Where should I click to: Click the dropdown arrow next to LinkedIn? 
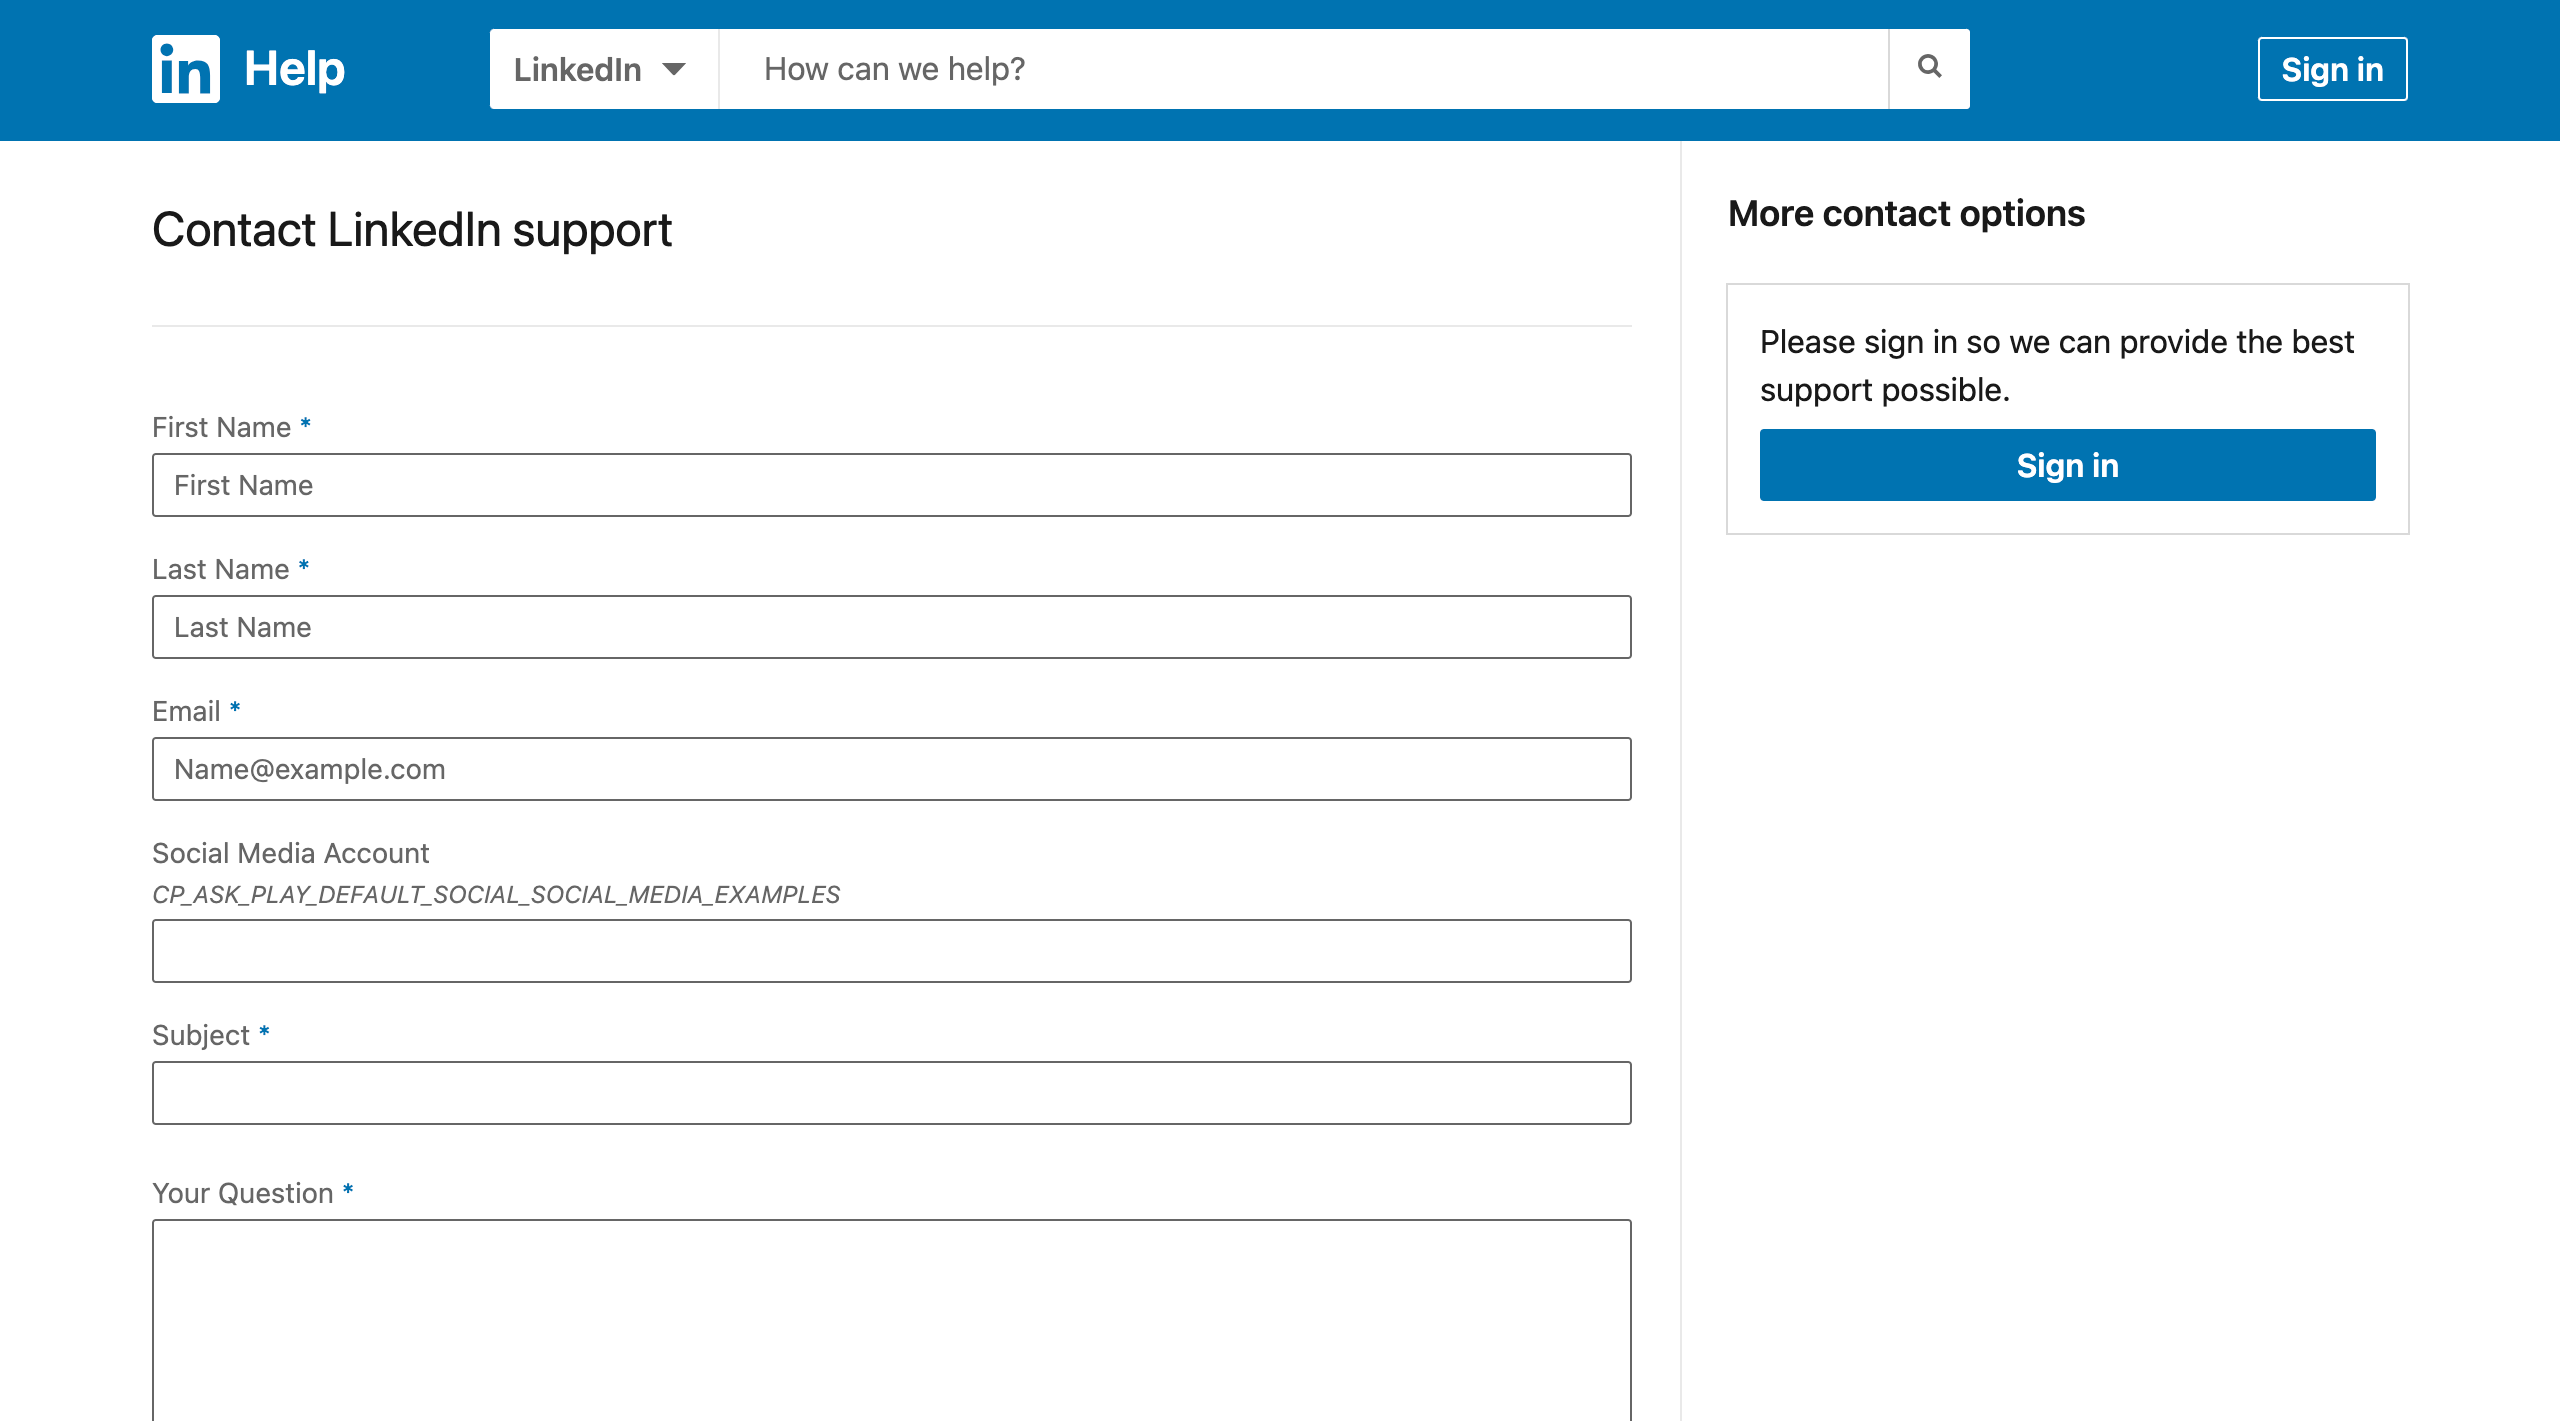pos(674,69)
